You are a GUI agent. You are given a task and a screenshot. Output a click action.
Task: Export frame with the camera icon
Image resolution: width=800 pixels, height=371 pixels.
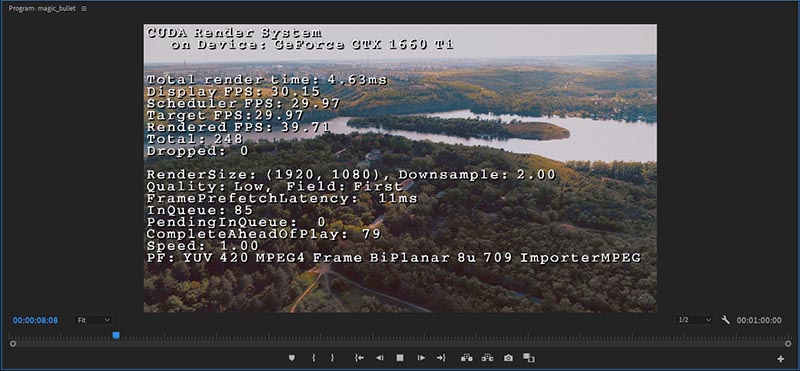(x=508, y=358)
